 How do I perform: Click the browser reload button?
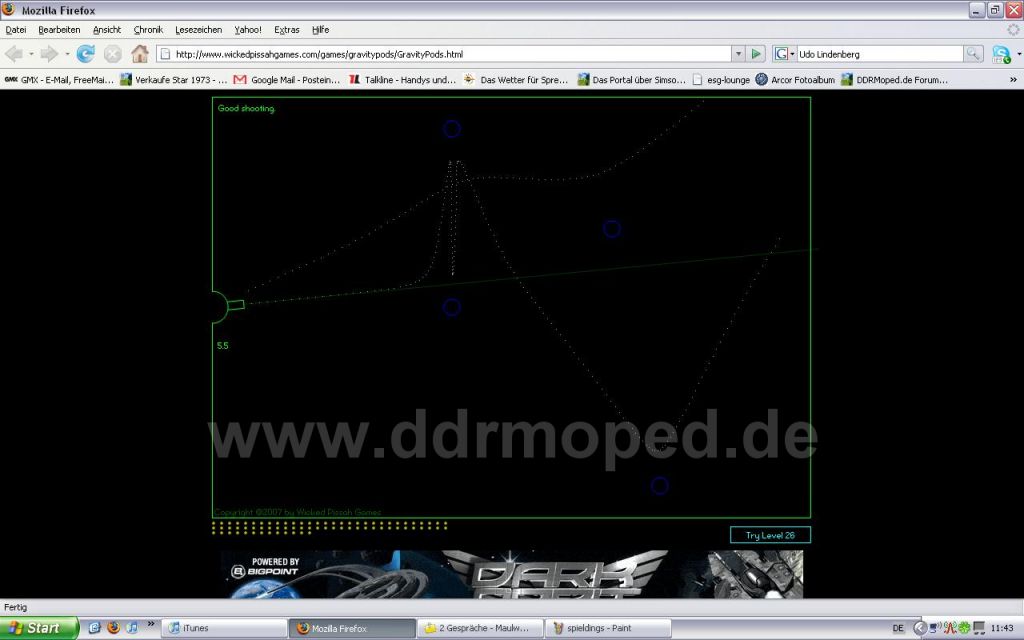coord(86,54)
